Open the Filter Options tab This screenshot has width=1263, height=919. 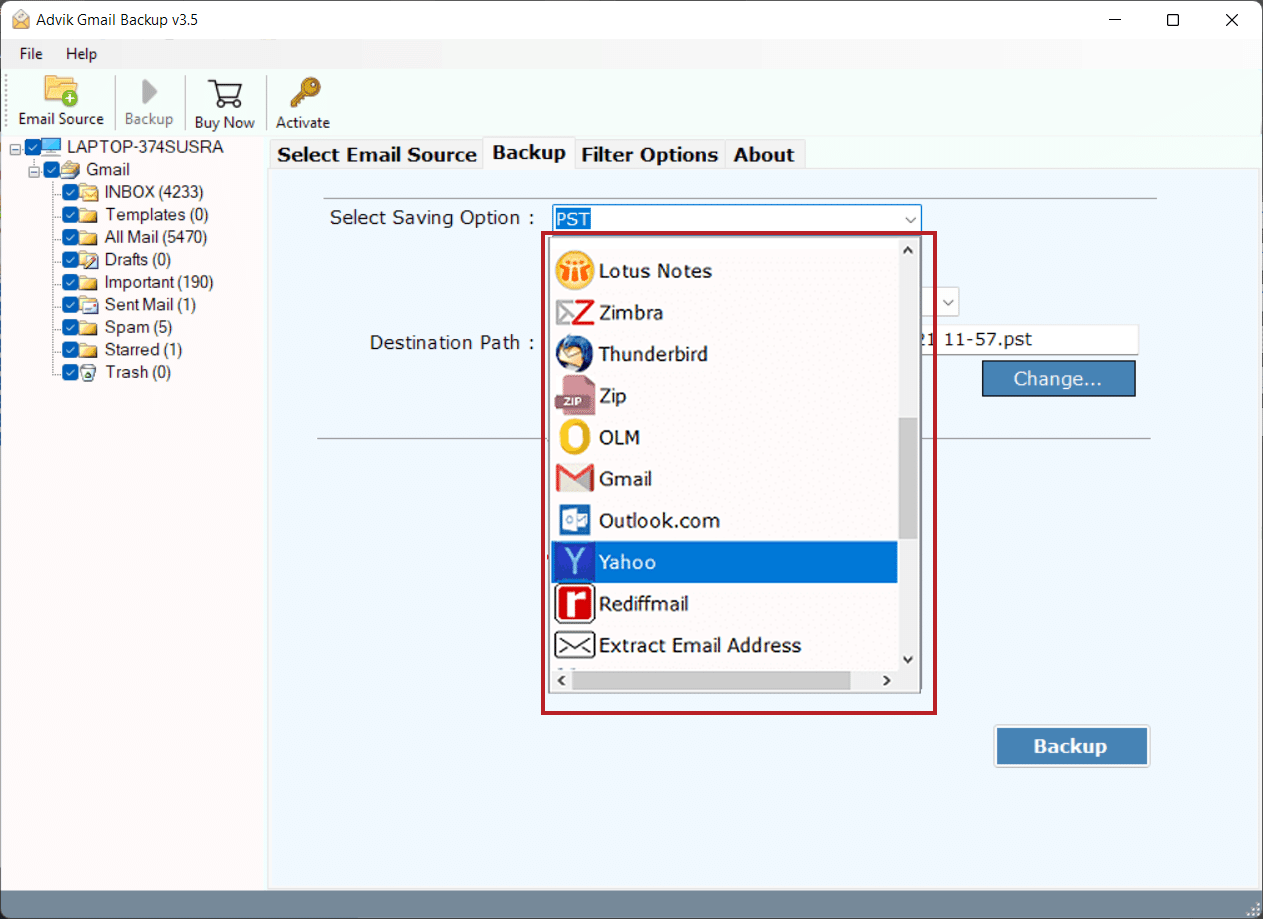coord(650,154)
